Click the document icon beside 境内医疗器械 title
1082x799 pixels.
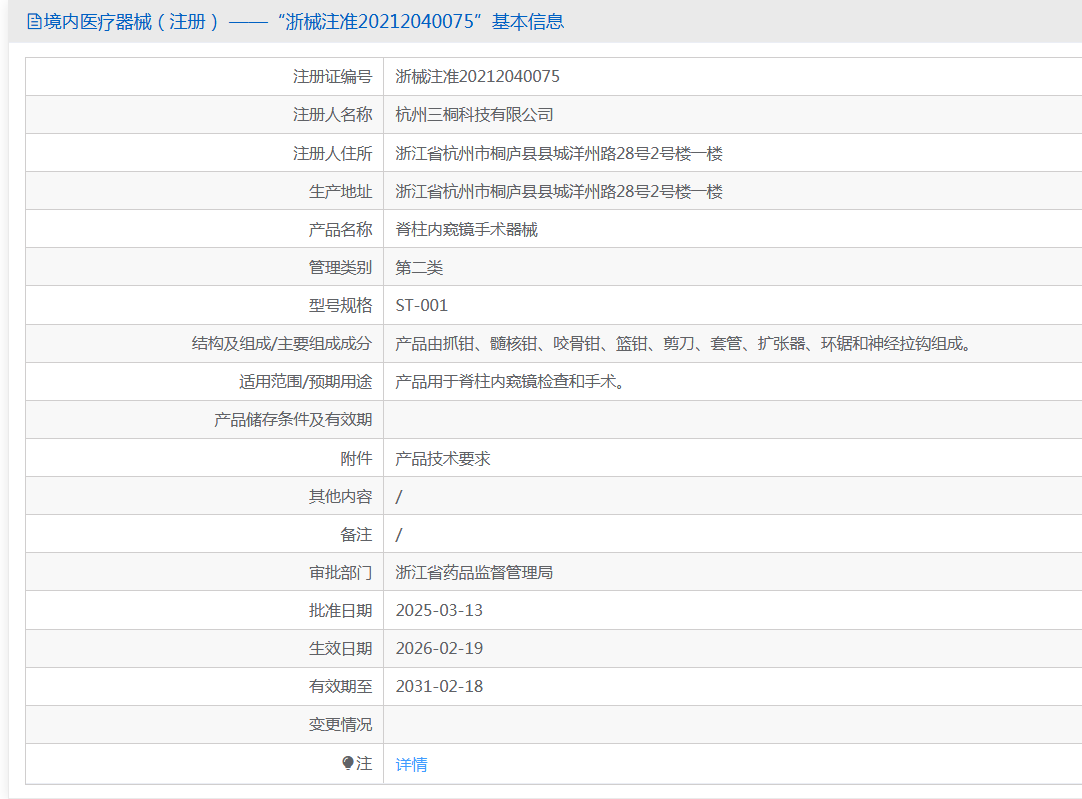[x=34, y=21]
